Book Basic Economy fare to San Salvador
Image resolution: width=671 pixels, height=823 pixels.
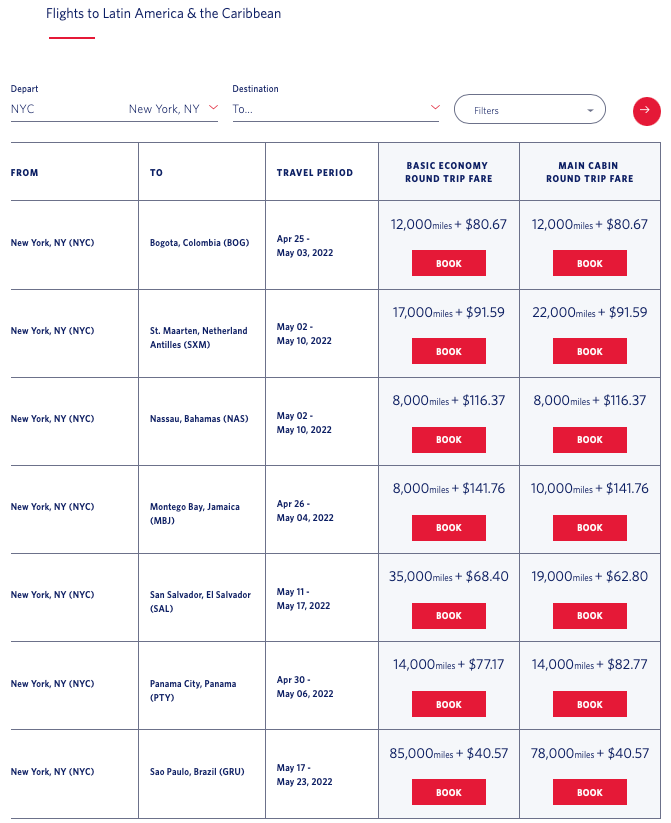point(449,615)
